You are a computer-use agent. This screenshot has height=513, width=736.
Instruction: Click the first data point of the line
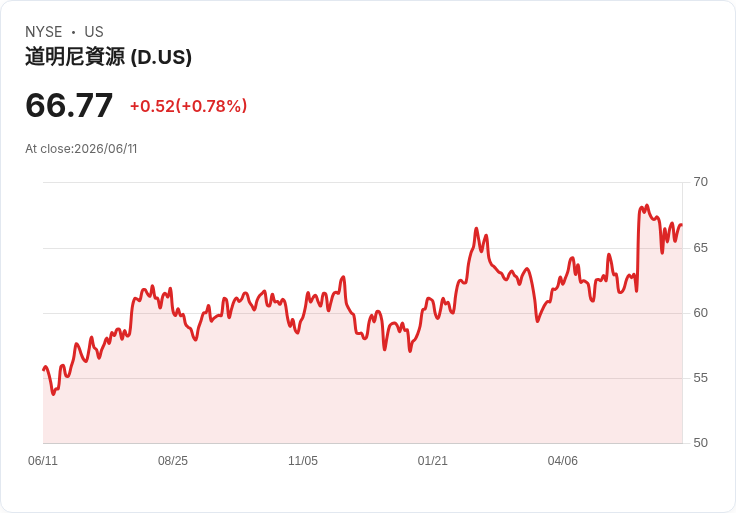(x=43, y=369)
